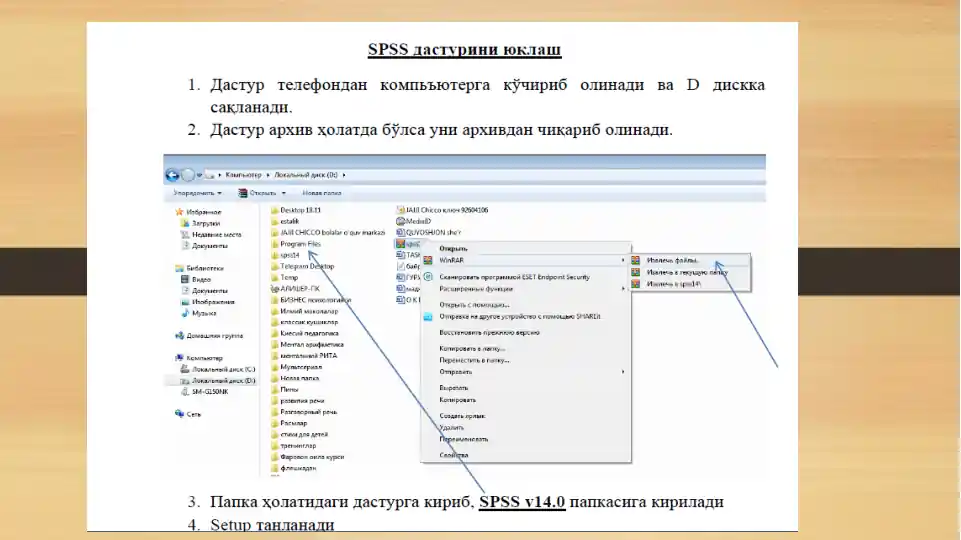Open 'Недавние места' in navigation pane
The image size is (961, 540).
tap(216, 235)
